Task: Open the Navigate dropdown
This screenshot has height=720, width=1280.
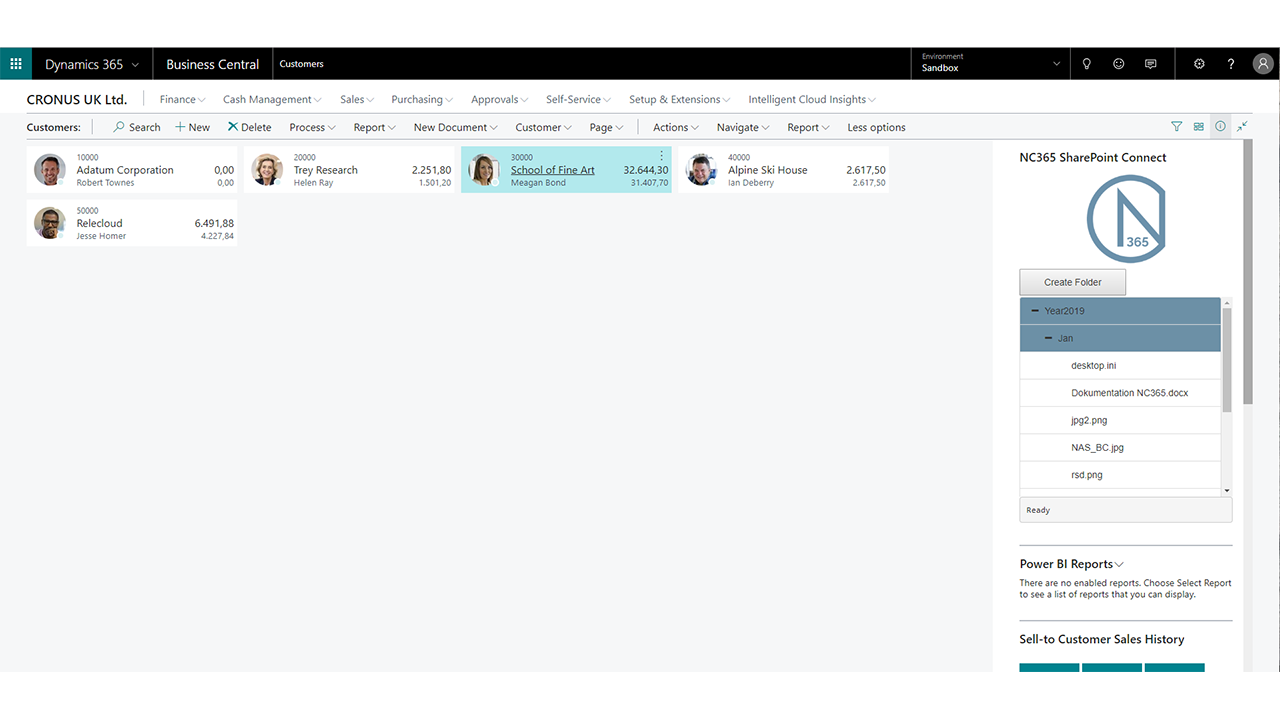Action: point(743,127)
